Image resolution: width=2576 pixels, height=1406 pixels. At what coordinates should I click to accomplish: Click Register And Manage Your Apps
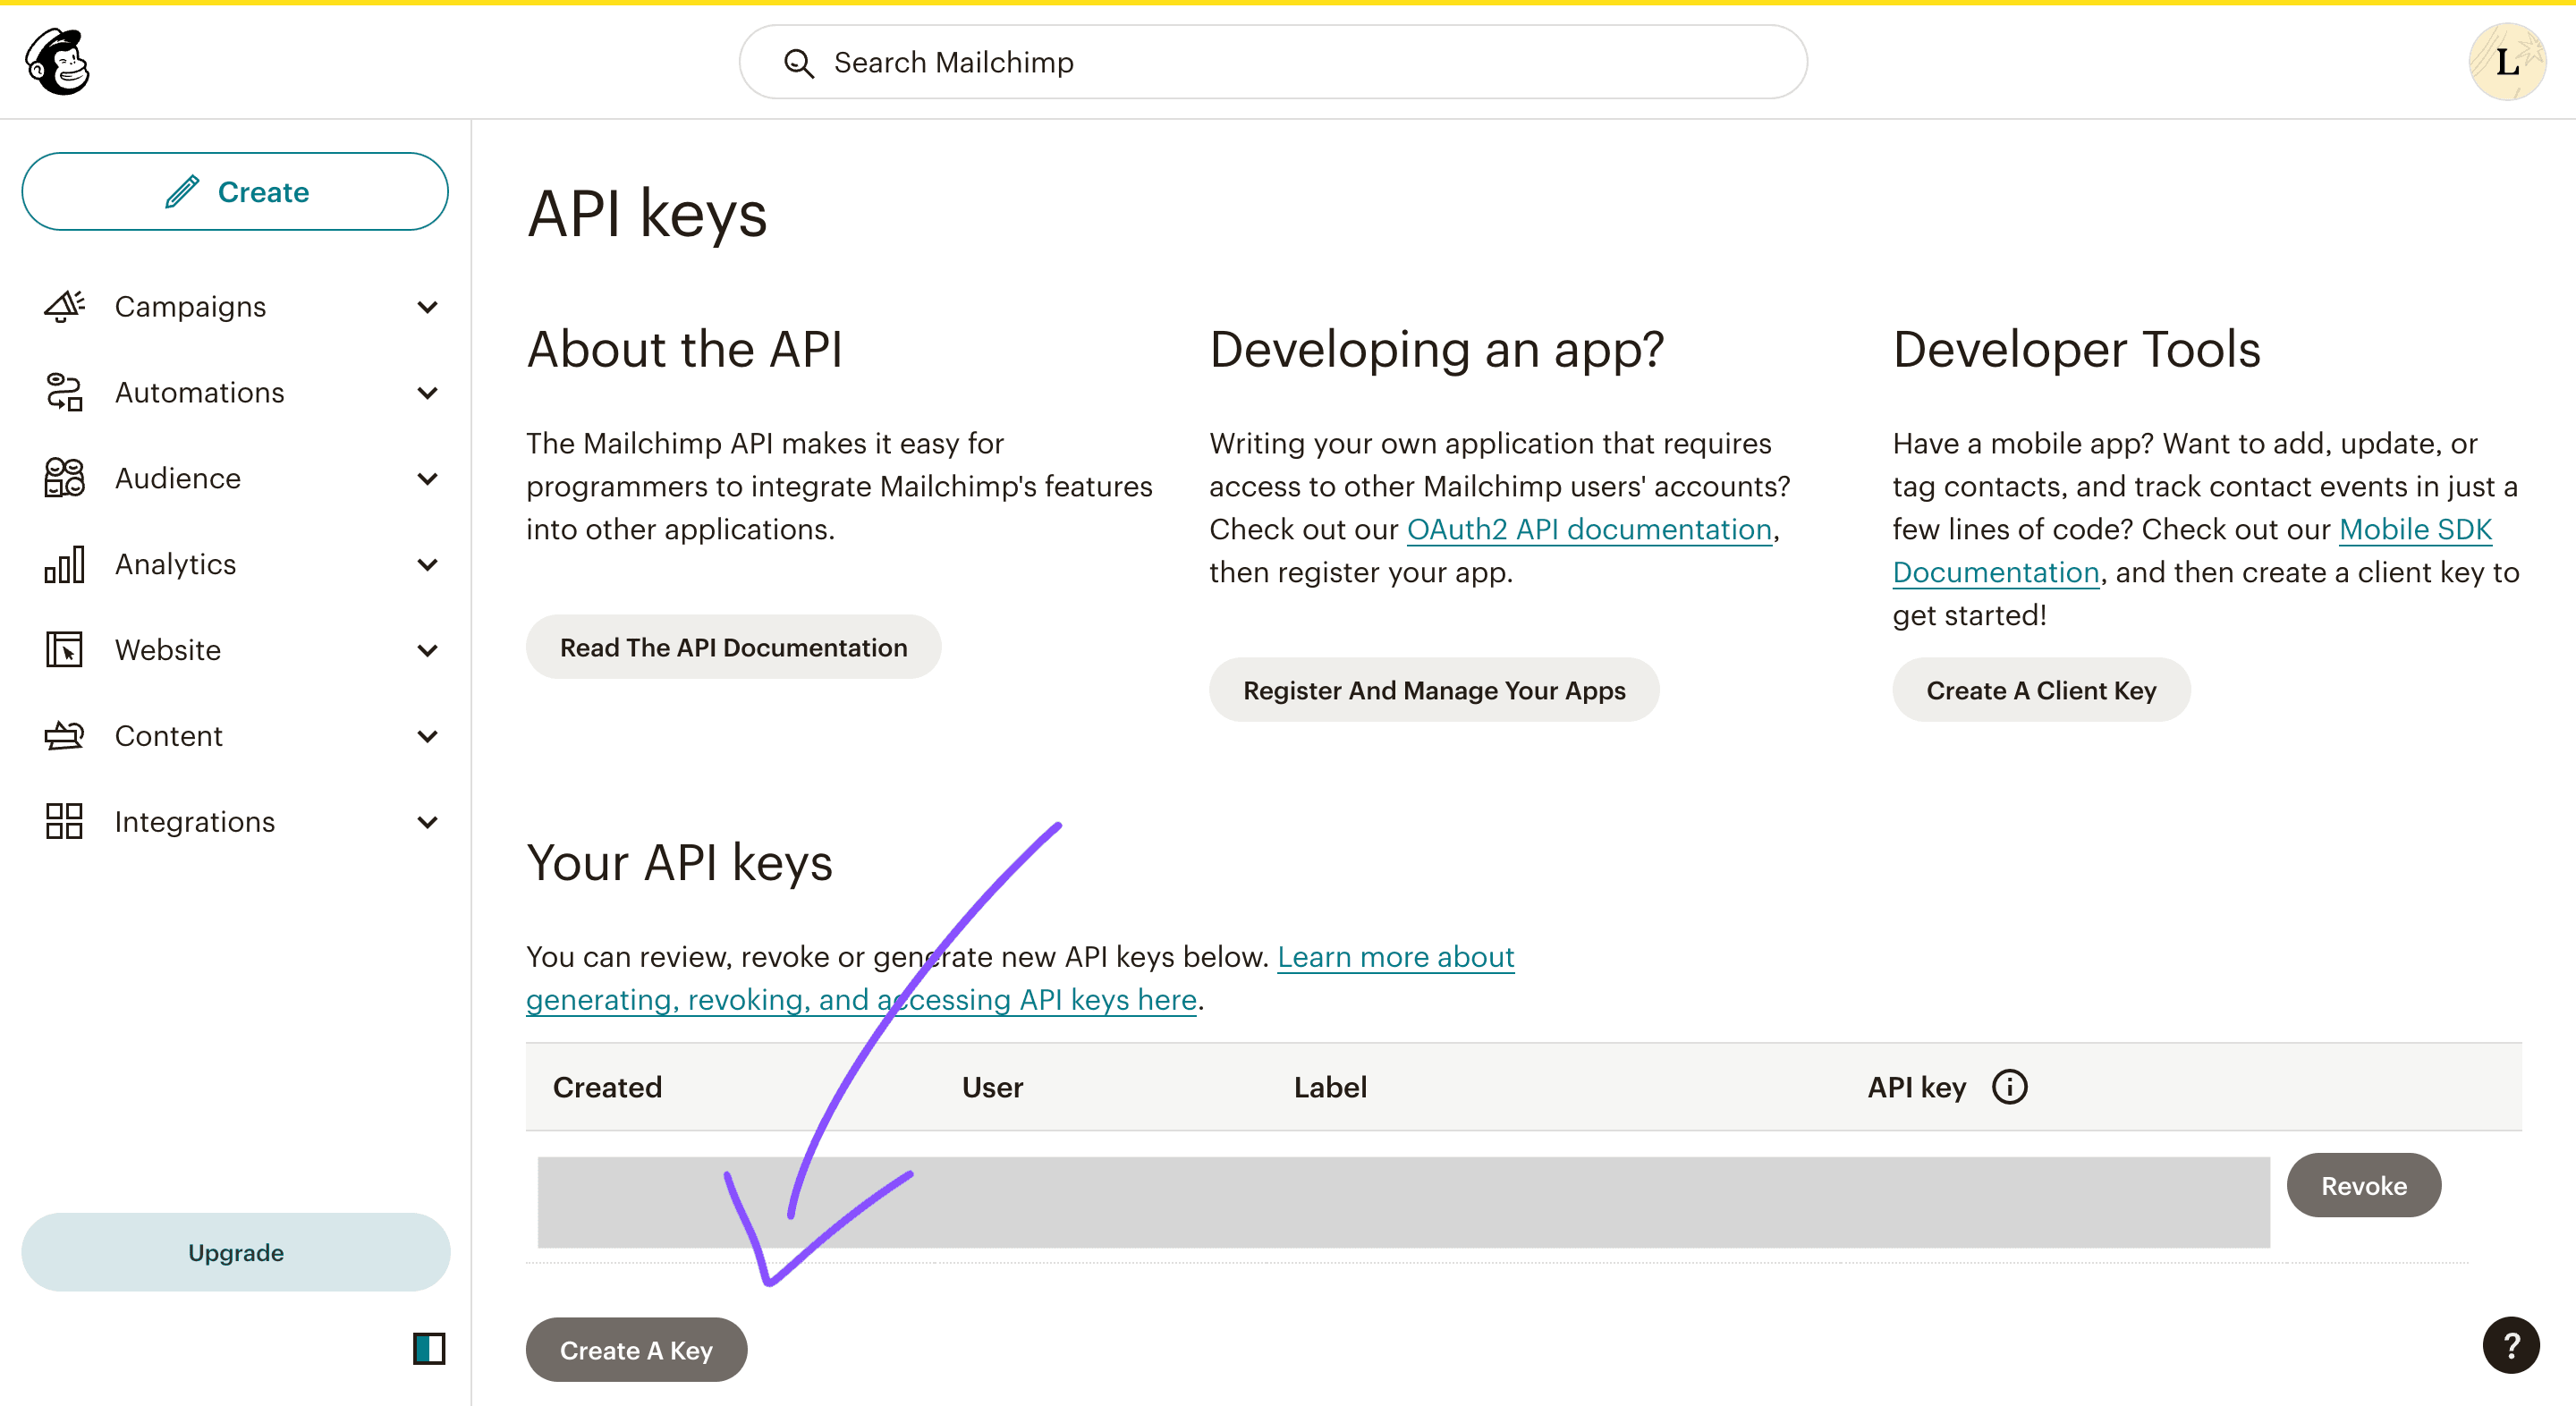tap(1434, 690)
